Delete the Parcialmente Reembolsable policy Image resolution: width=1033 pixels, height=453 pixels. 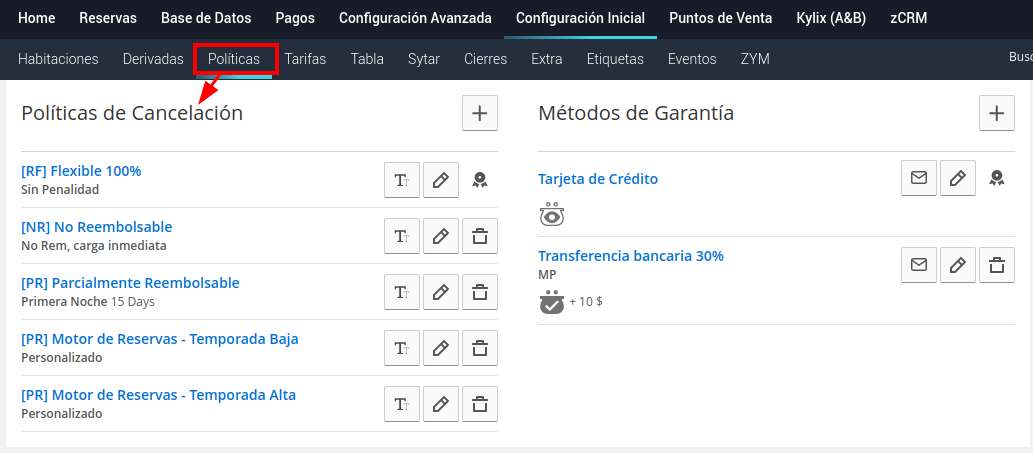click(480, 292)
